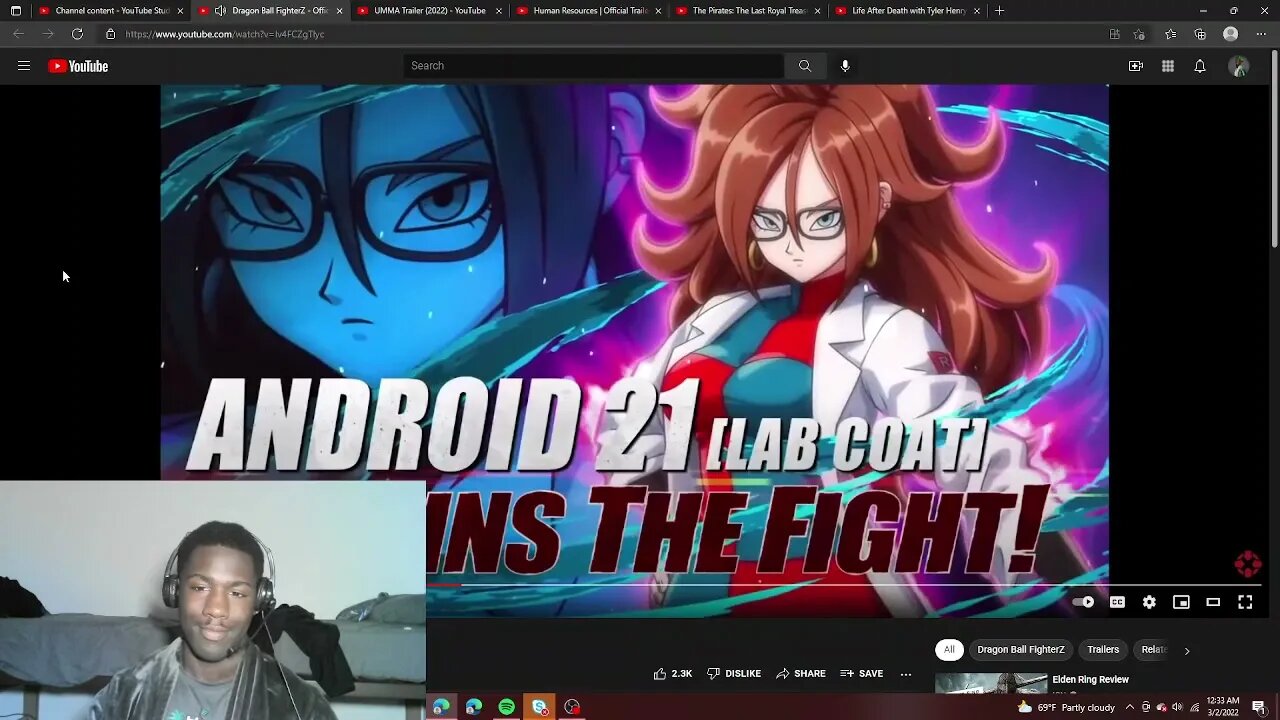Image resolution: width=1280 pixels, height=720 pixels.
Task: Open the YouTube apps grid
Action: [x=1168, y=66]
